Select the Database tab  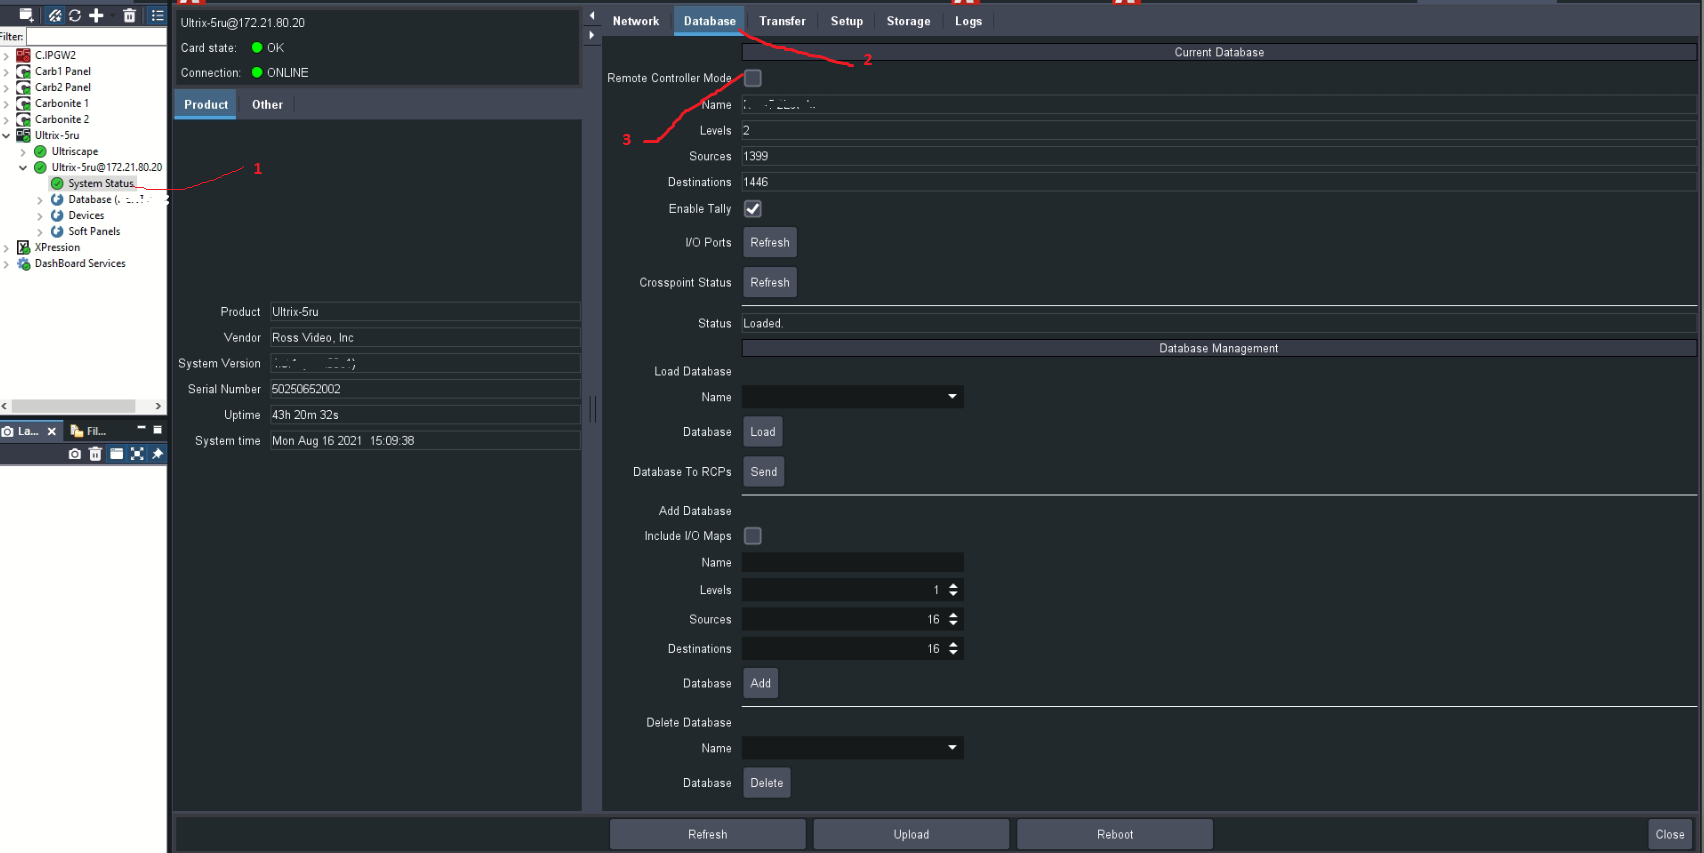point(710,21)
